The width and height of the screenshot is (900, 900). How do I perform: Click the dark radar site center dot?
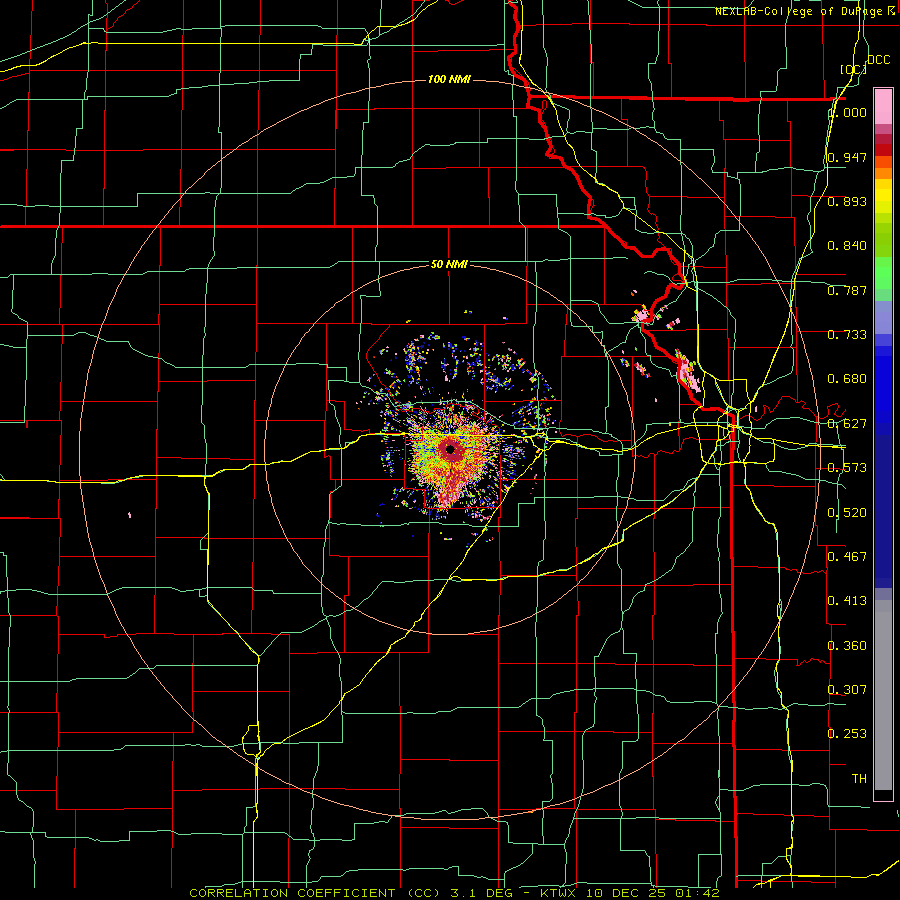[x=451, y=449]
